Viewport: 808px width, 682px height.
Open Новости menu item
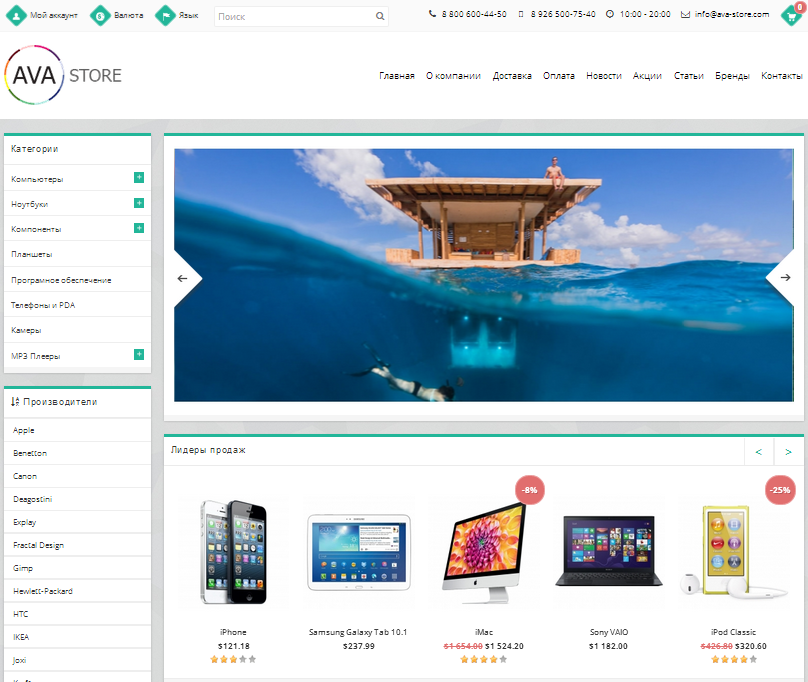(x=604, y=76)
